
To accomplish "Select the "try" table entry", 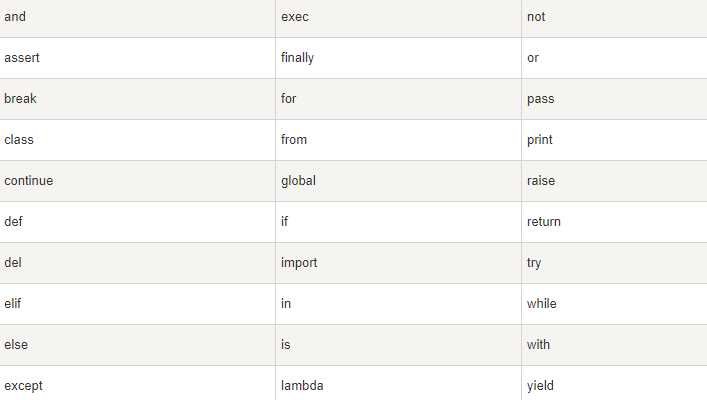I will 534,263.
